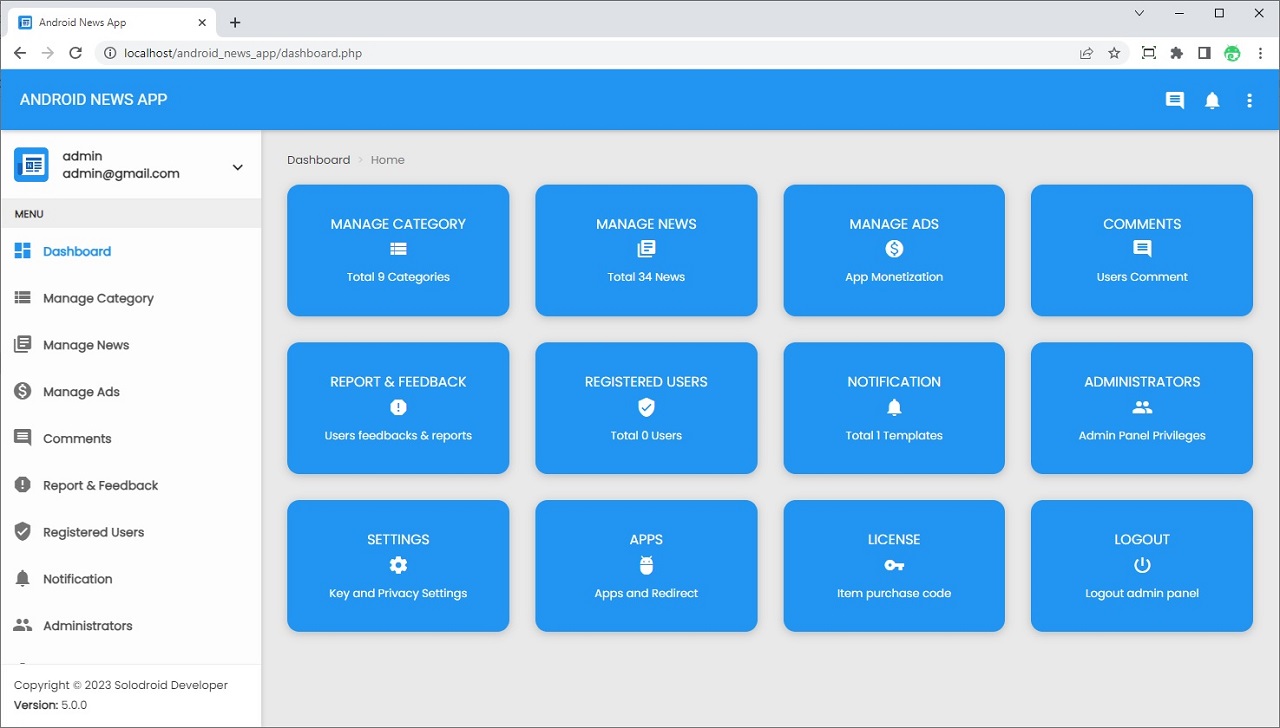Click the browser address bar URL
The image size is (1280, 728).
(243, 53)
